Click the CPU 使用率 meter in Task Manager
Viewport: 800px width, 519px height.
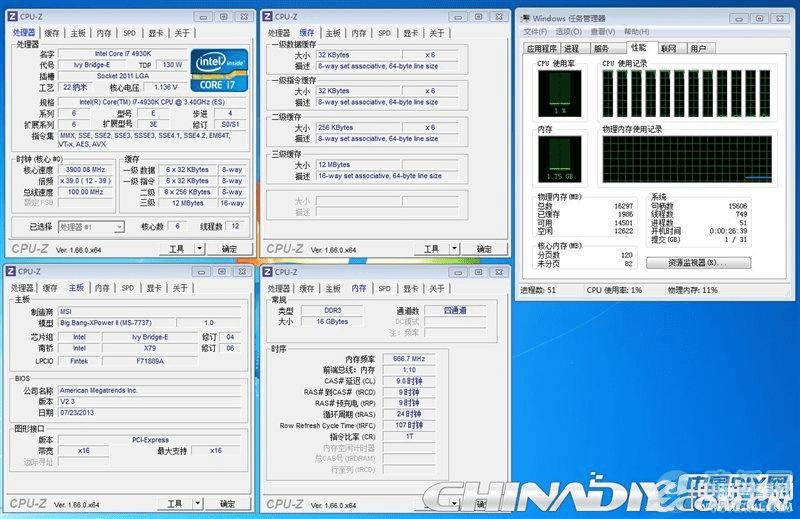pyautogui.click(x=560, y=93)
